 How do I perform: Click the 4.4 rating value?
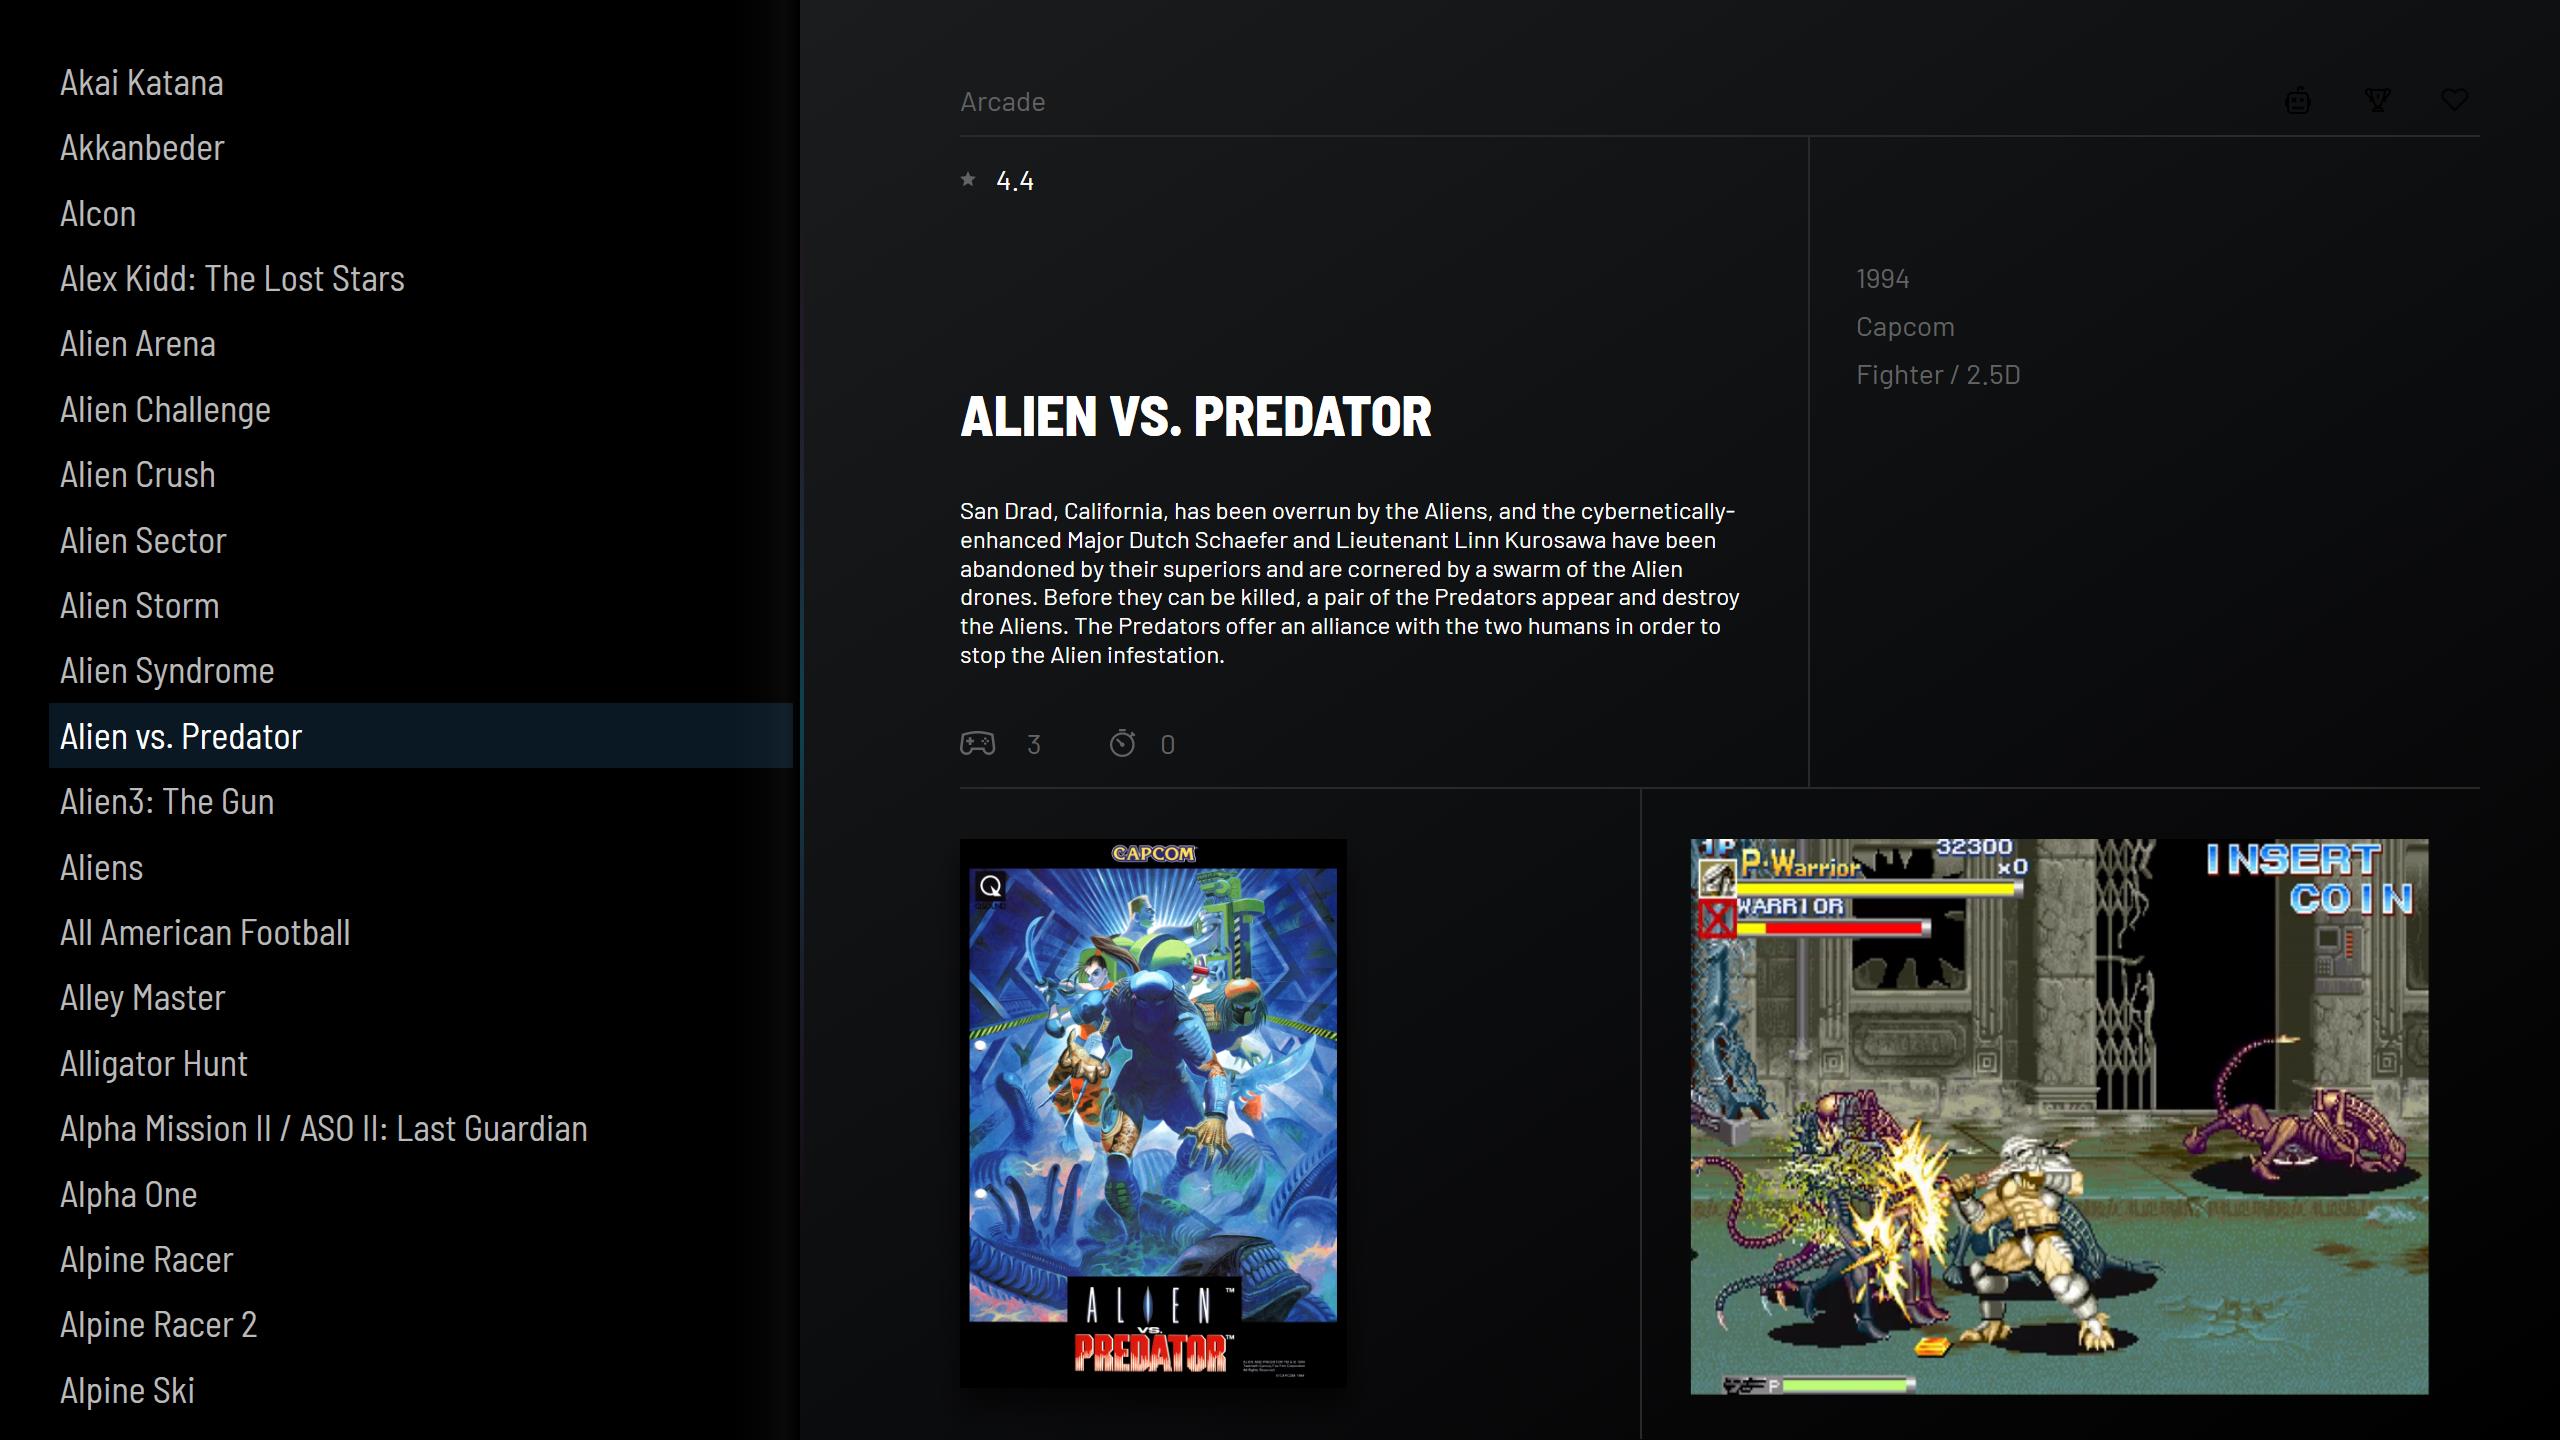tap(1015, 180)
